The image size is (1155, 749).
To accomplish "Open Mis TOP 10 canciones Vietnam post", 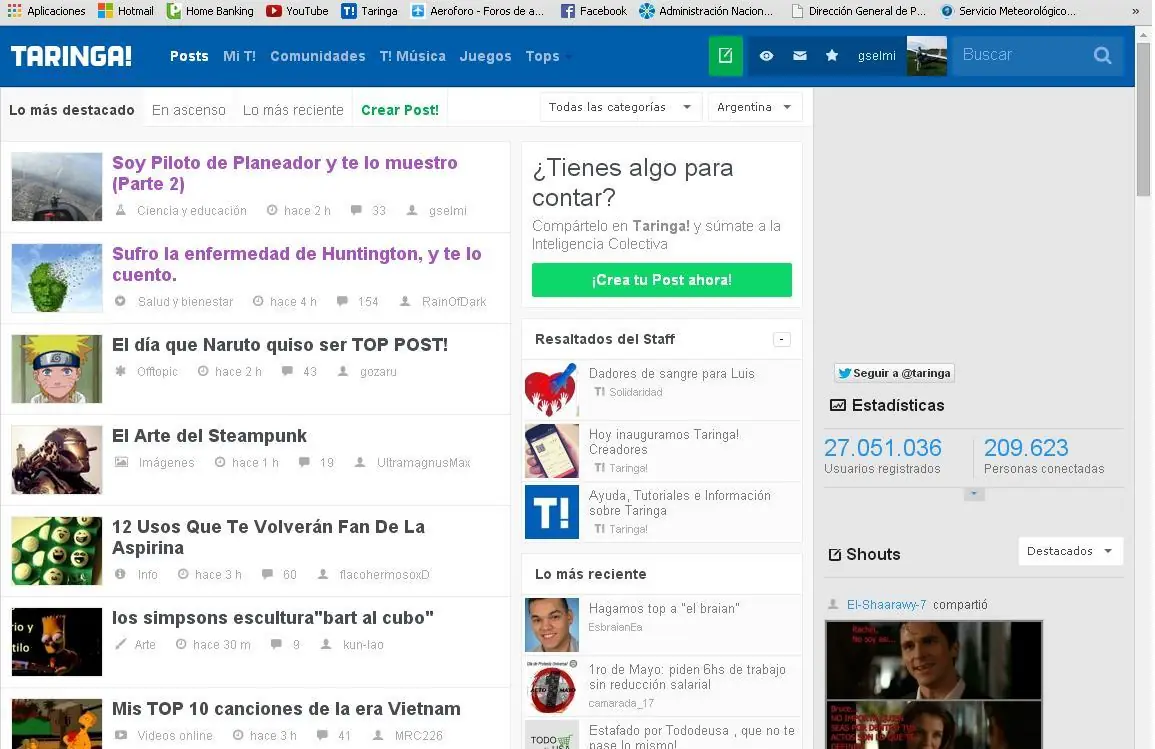I will tap(286, 708).
